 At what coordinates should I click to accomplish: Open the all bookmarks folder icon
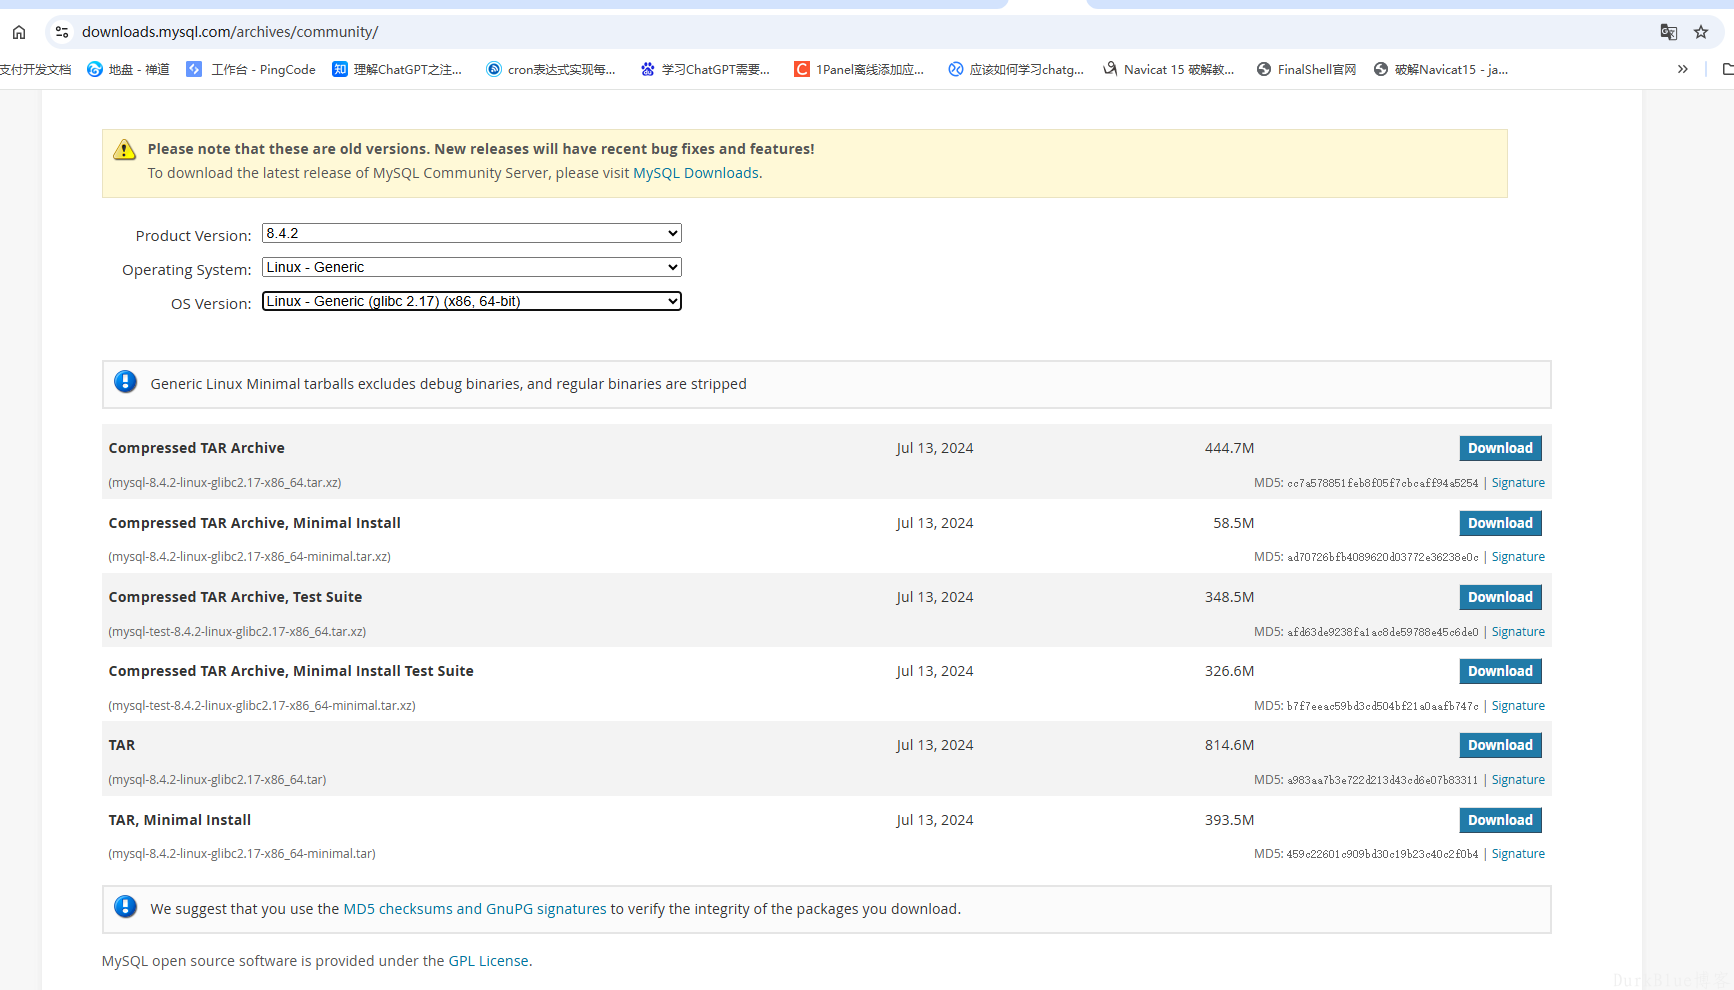click(1727, 69)
